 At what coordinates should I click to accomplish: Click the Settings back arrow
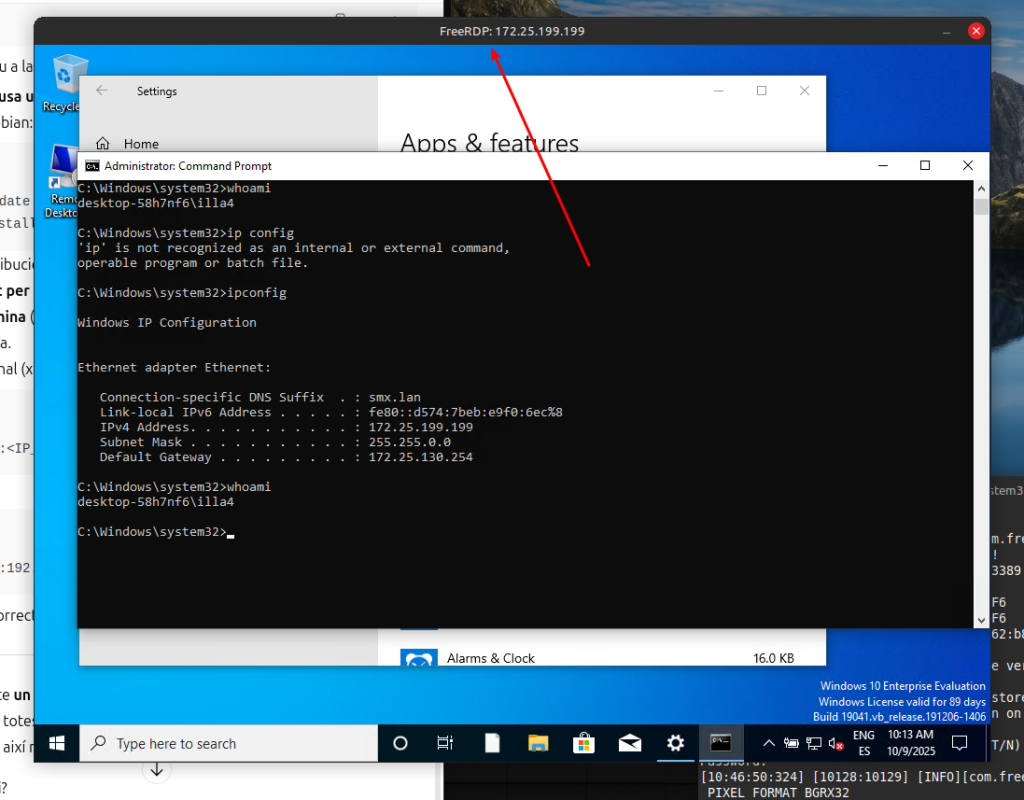(101, 91)
